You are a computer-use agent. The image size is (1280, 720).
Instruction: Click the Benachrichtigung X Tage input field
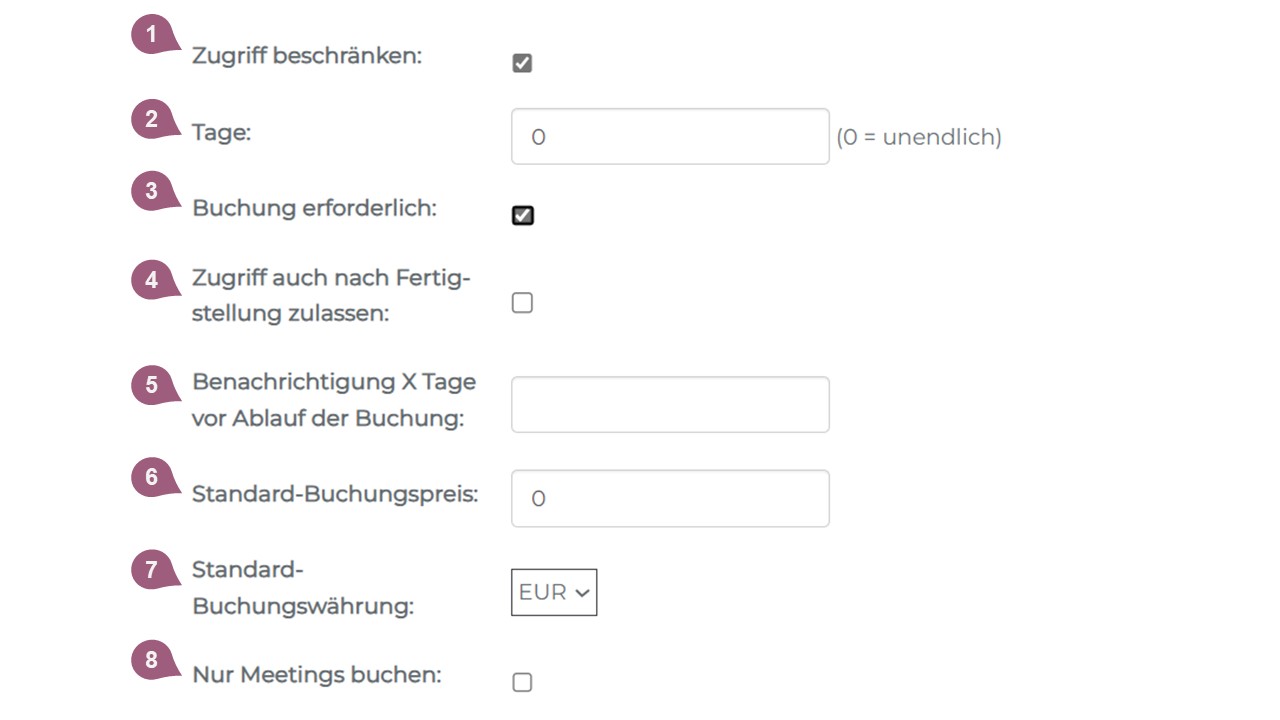(670, 404)
